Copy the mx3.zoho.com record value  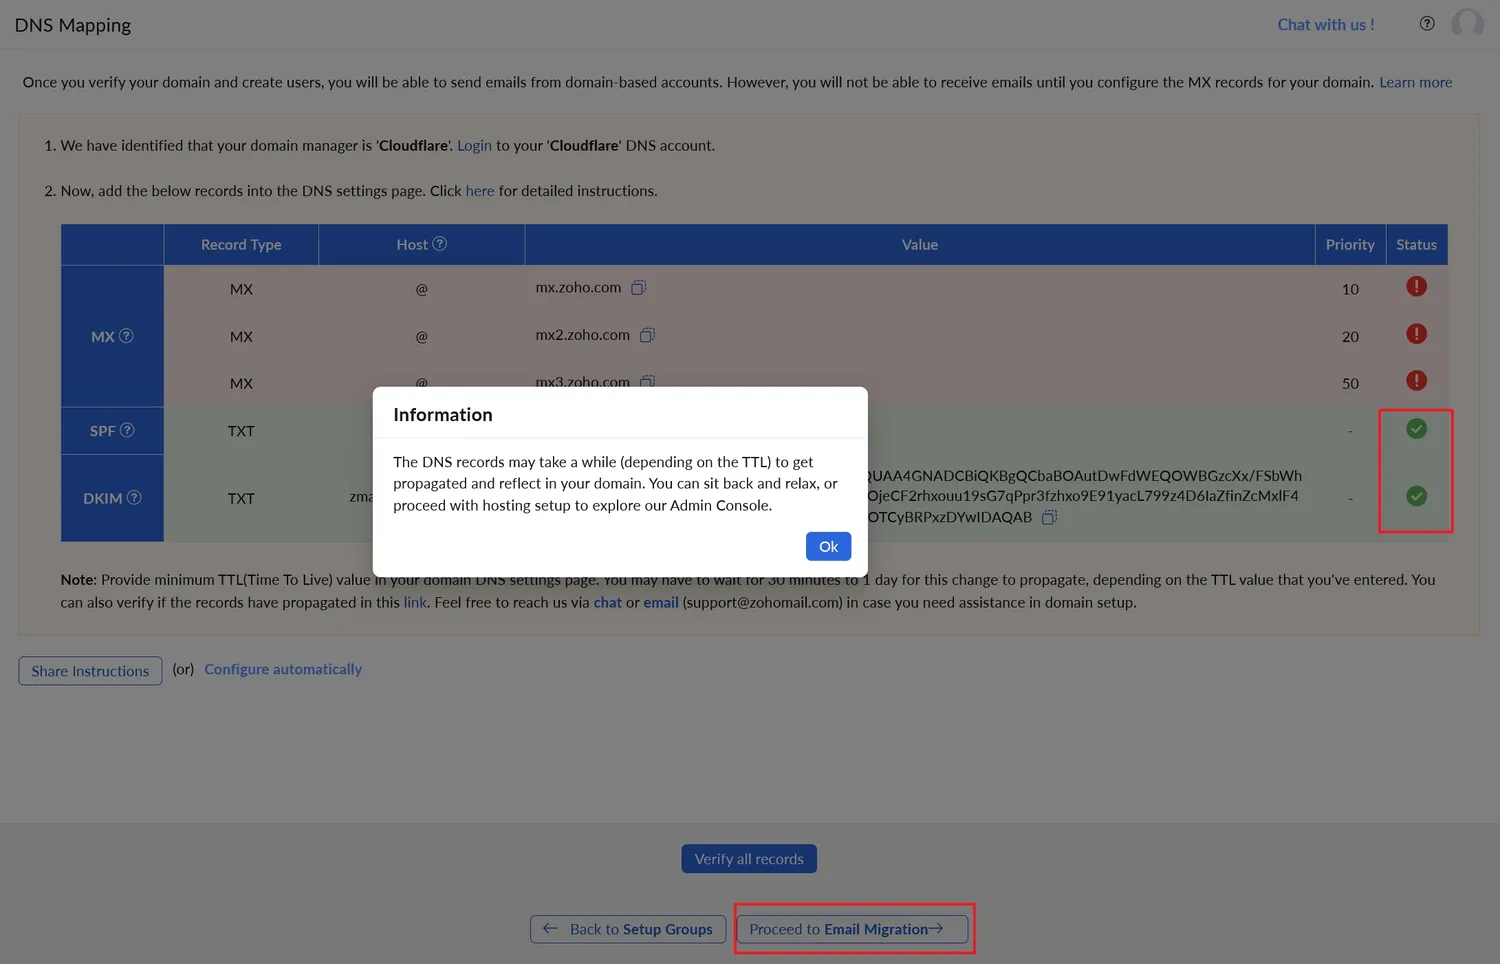pyautogui.click(x=647, y=382)
